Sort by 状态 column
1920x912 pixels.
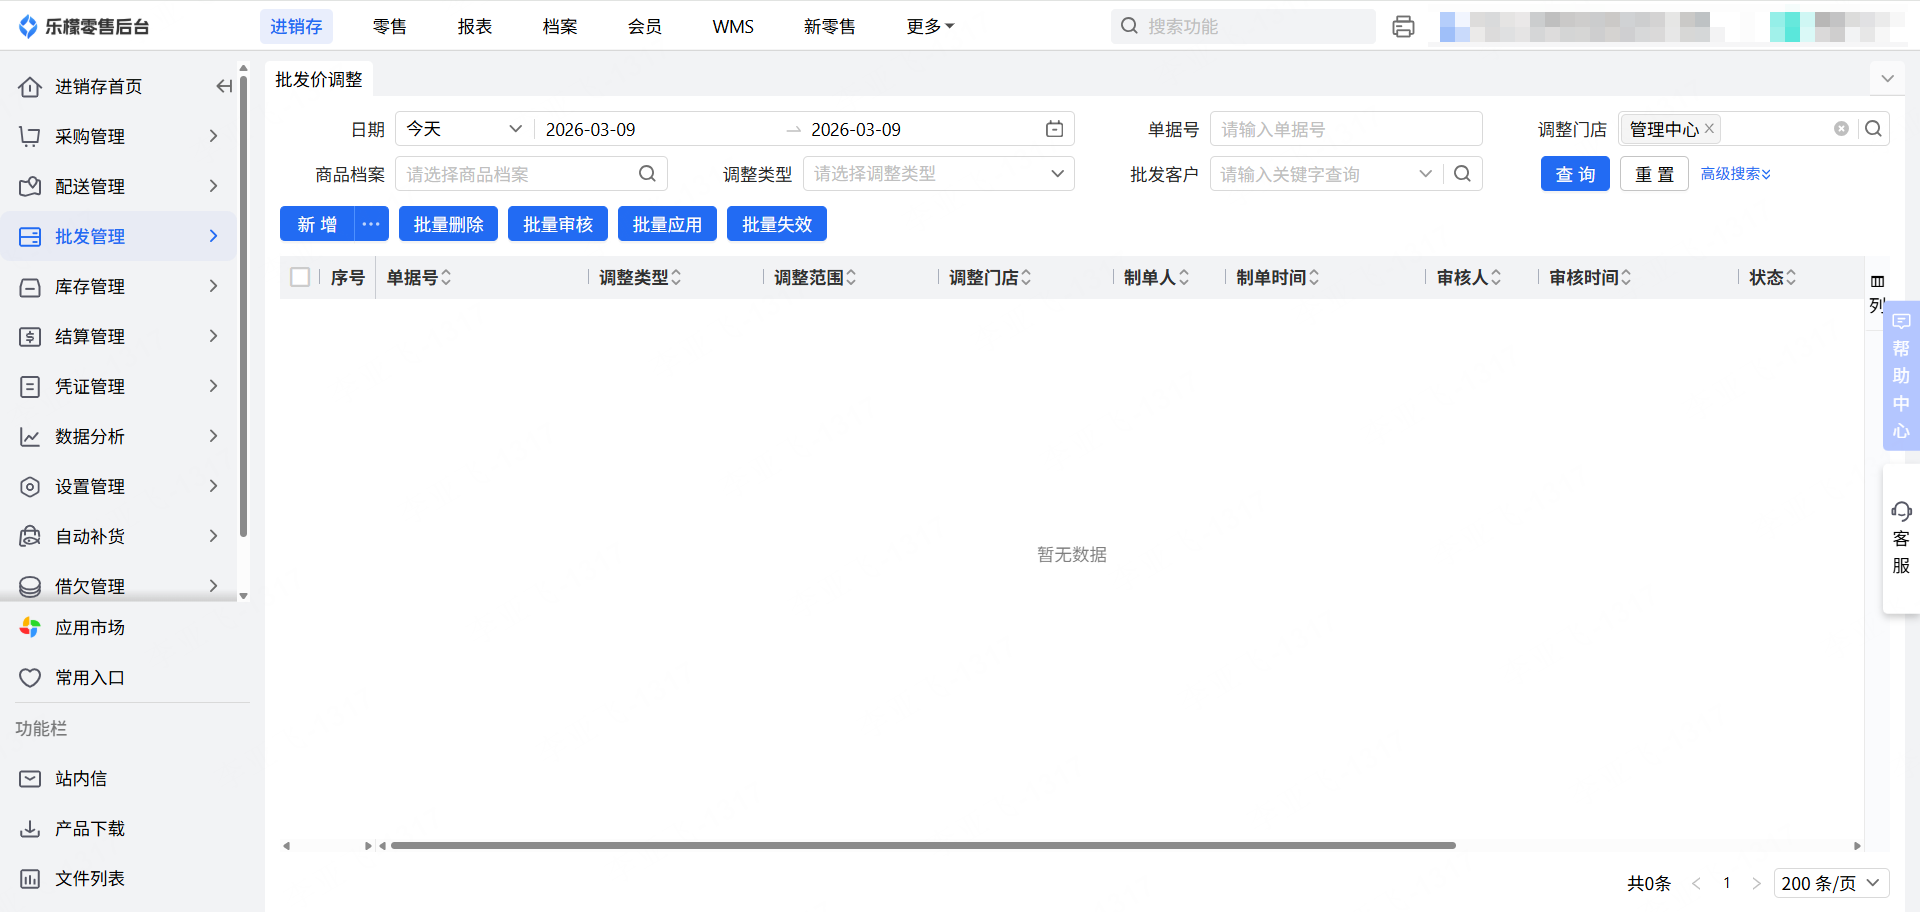[1791, 278]
